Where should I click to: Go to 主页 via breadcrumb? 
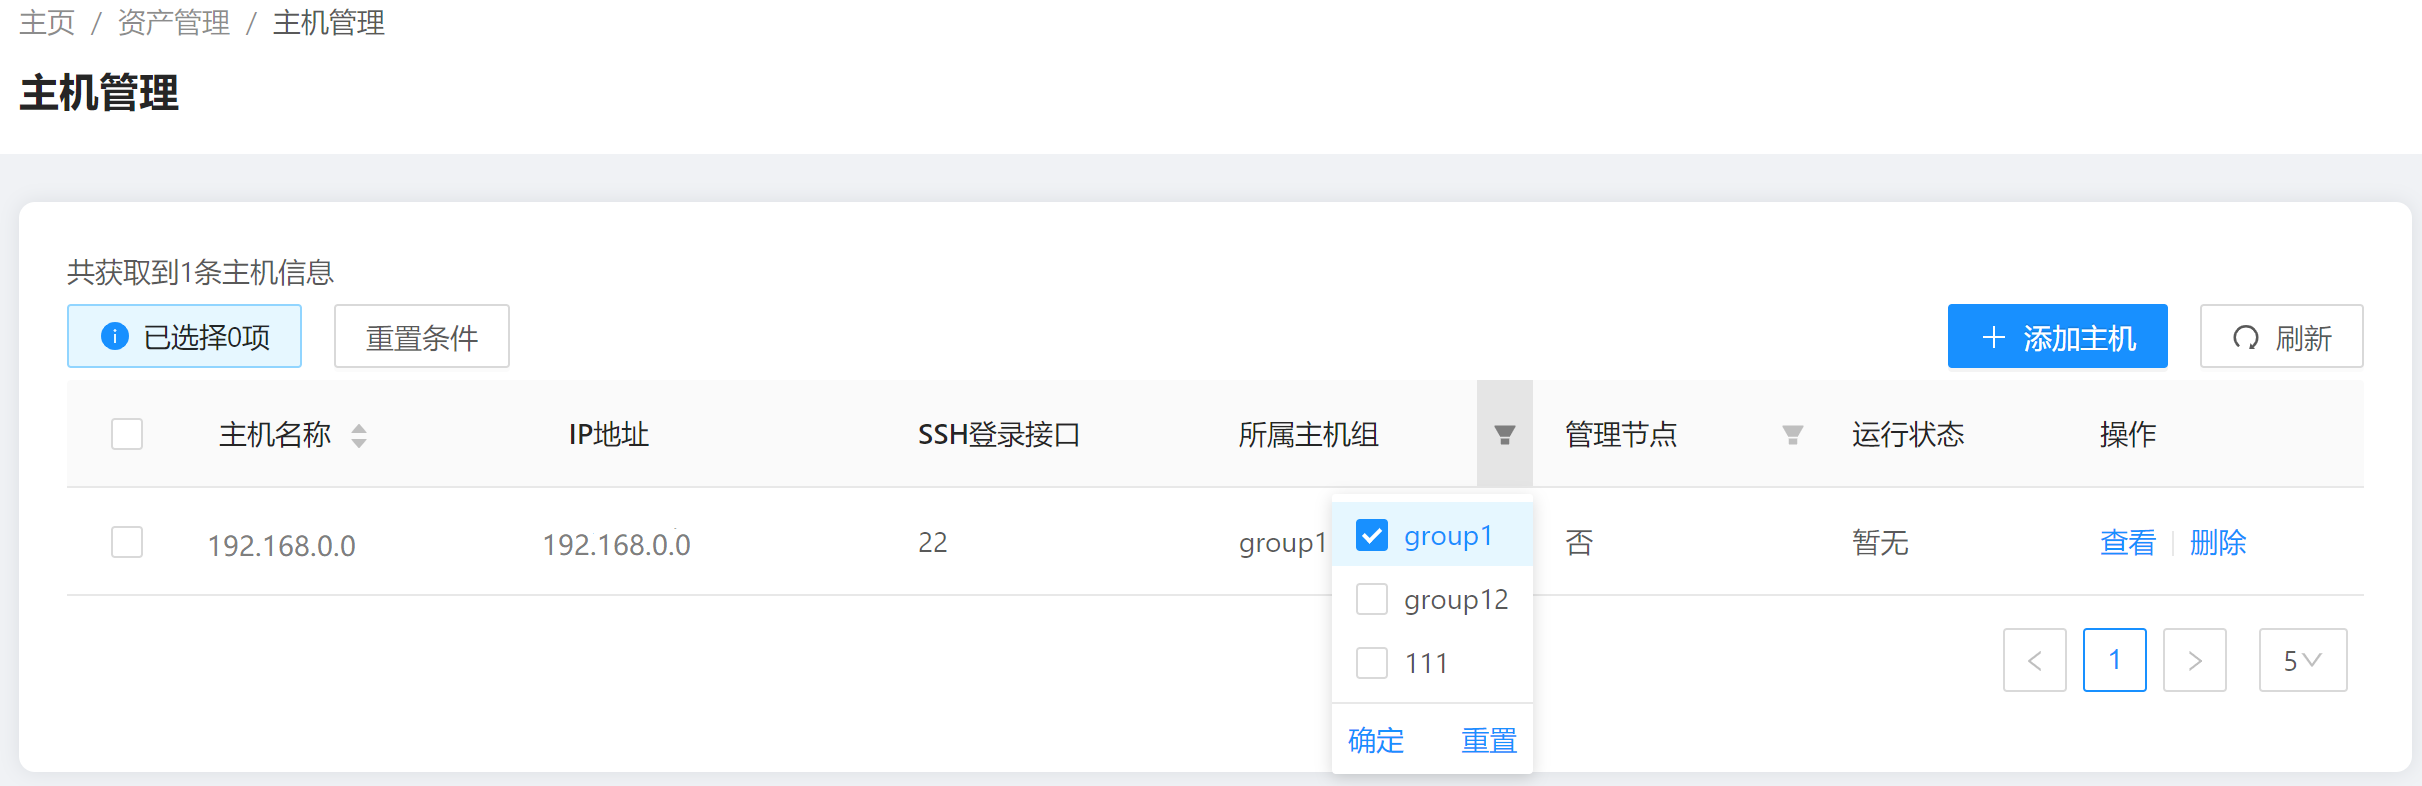(47, 22)
